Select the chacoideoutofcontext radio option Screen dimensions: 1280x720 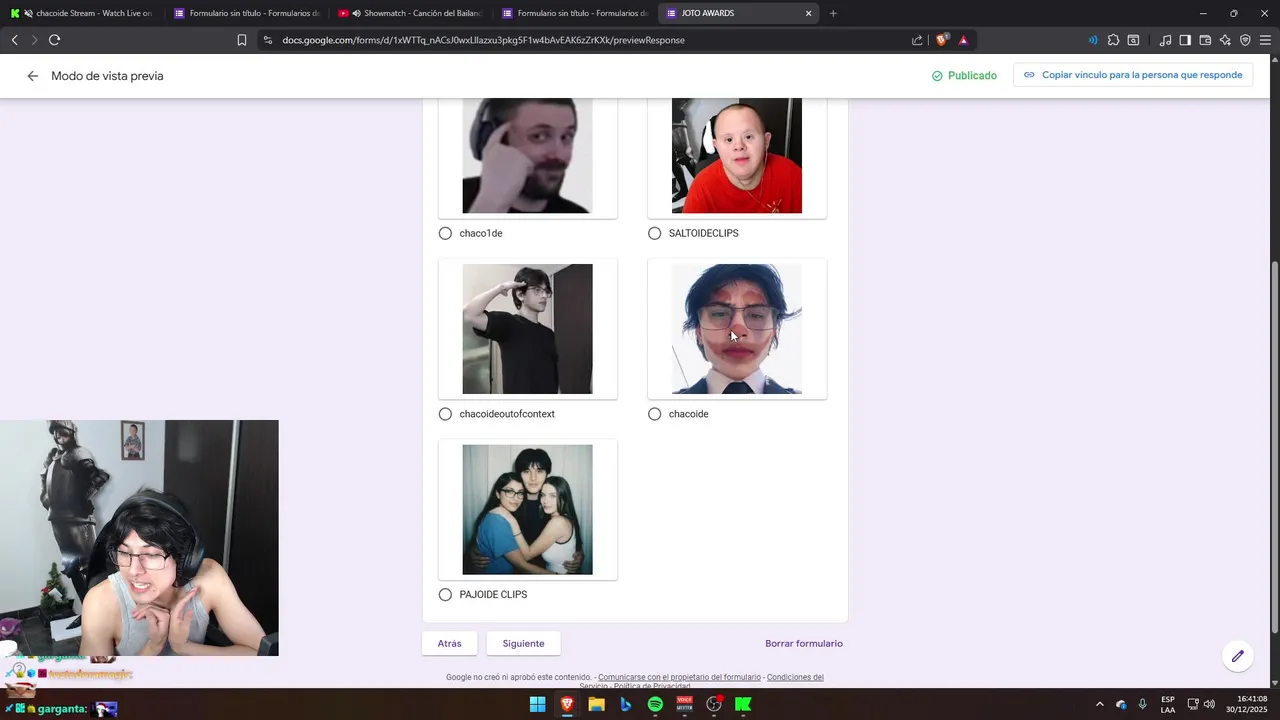445,414
